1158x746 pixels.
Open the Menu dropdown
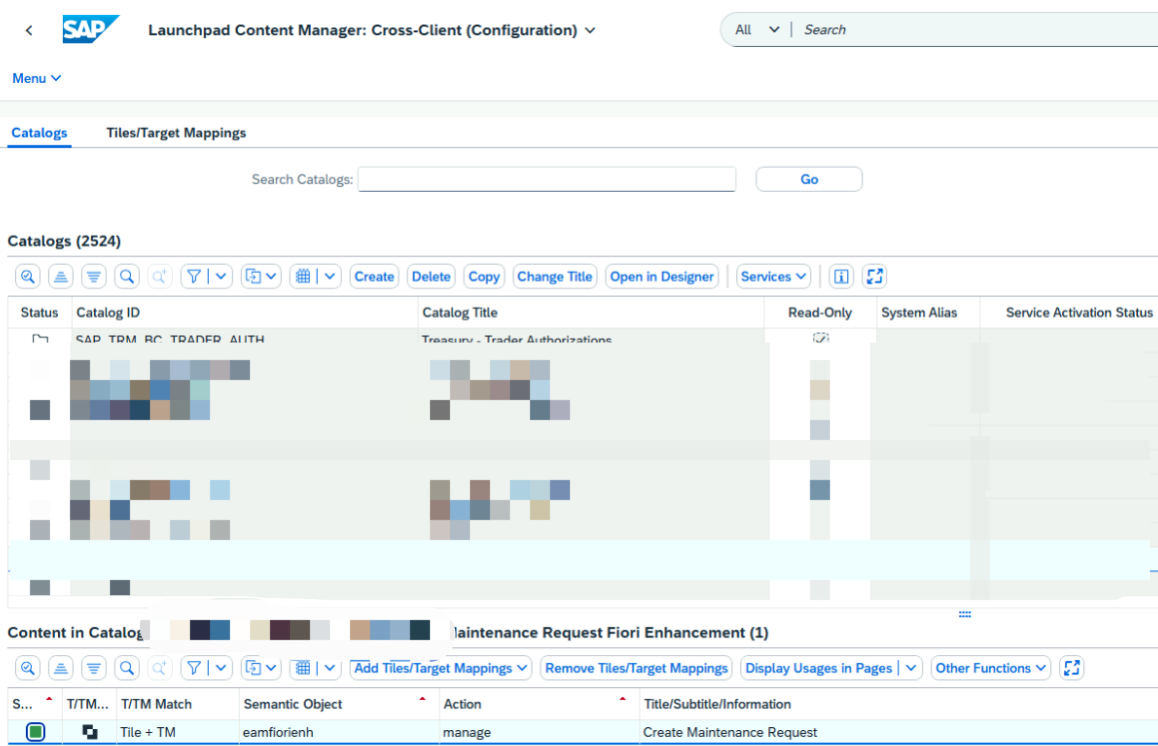point(36,78)
